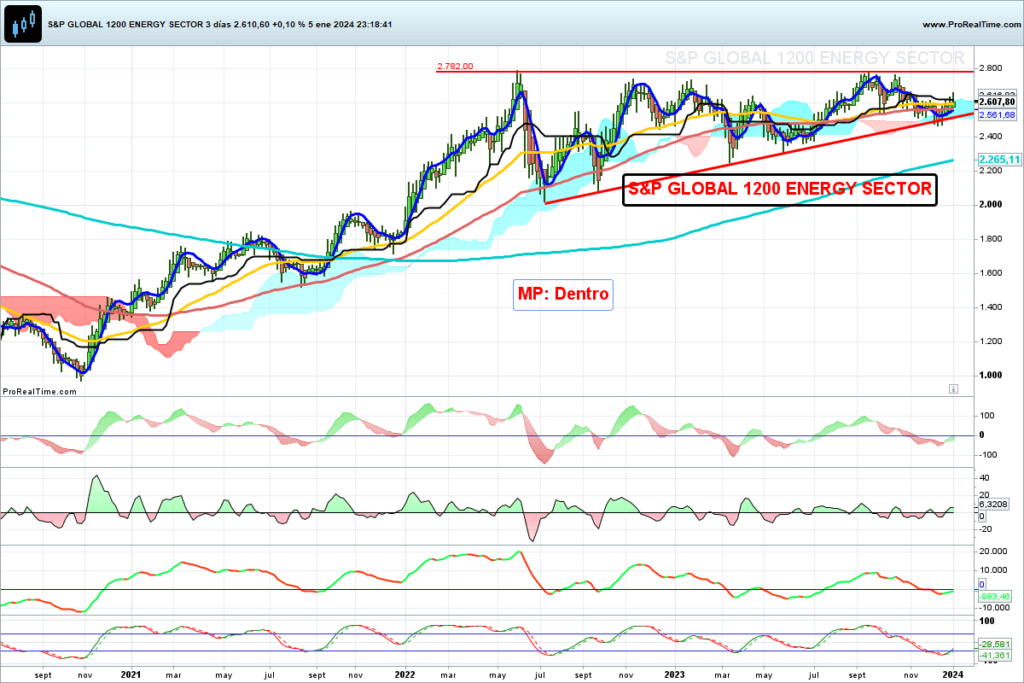The width and height of the screenshot is (1024, 683).
Task: Click the small info icon below price axis
Action: coord(953,389)
